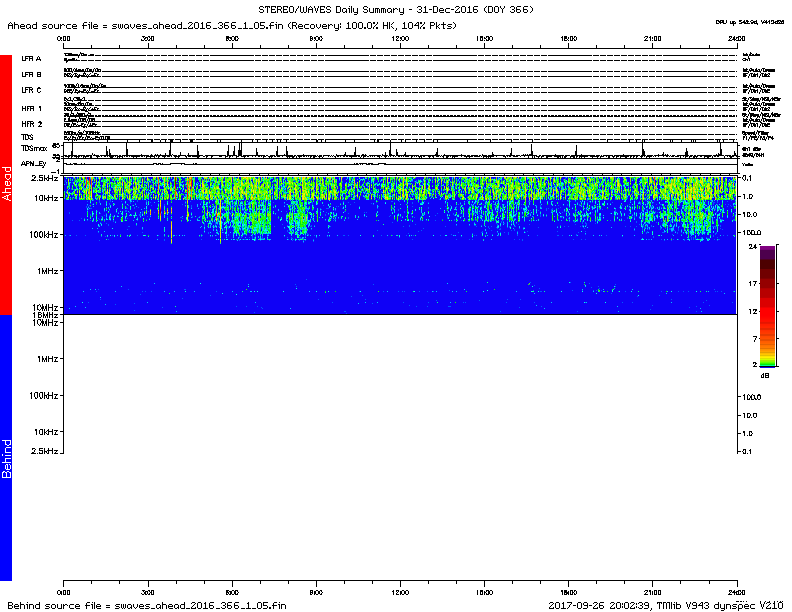Select the LFR C row label
792x612 pixels.
click(31, 90)
